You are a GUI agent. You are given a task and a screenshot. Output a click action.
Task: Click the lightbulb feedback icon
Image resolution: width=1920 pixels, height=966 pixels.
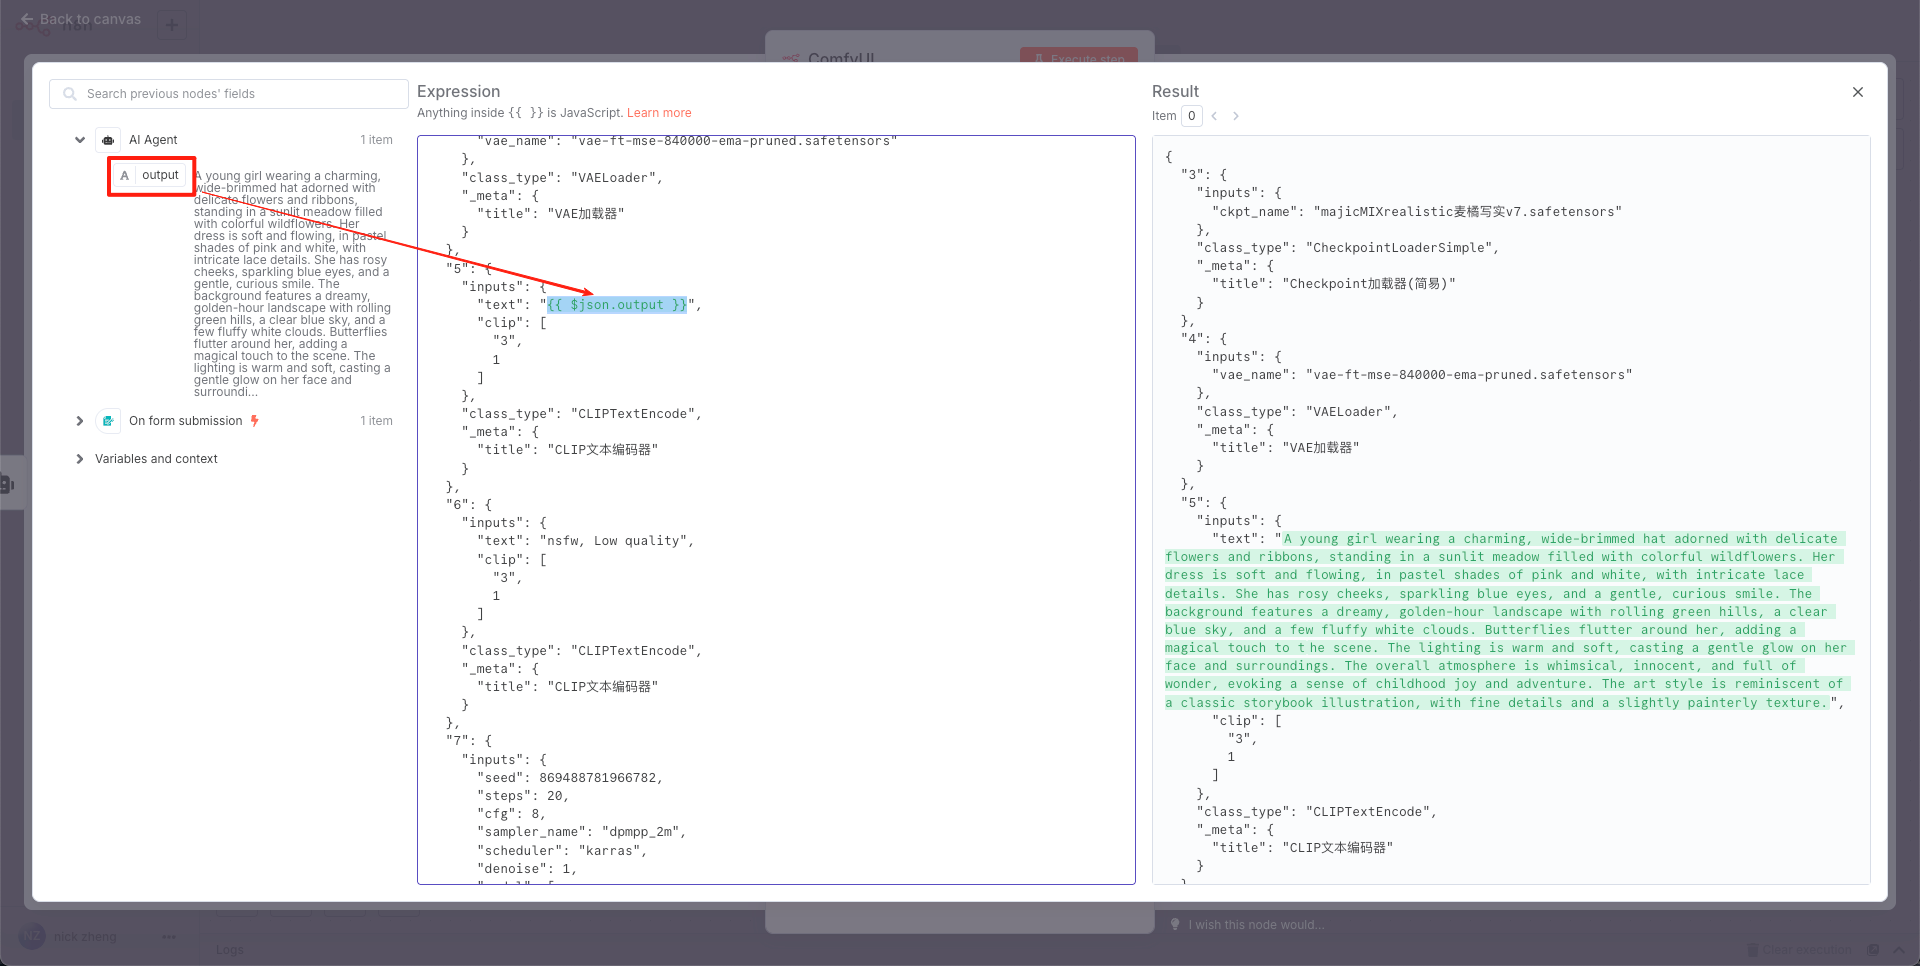(1175, 925)
